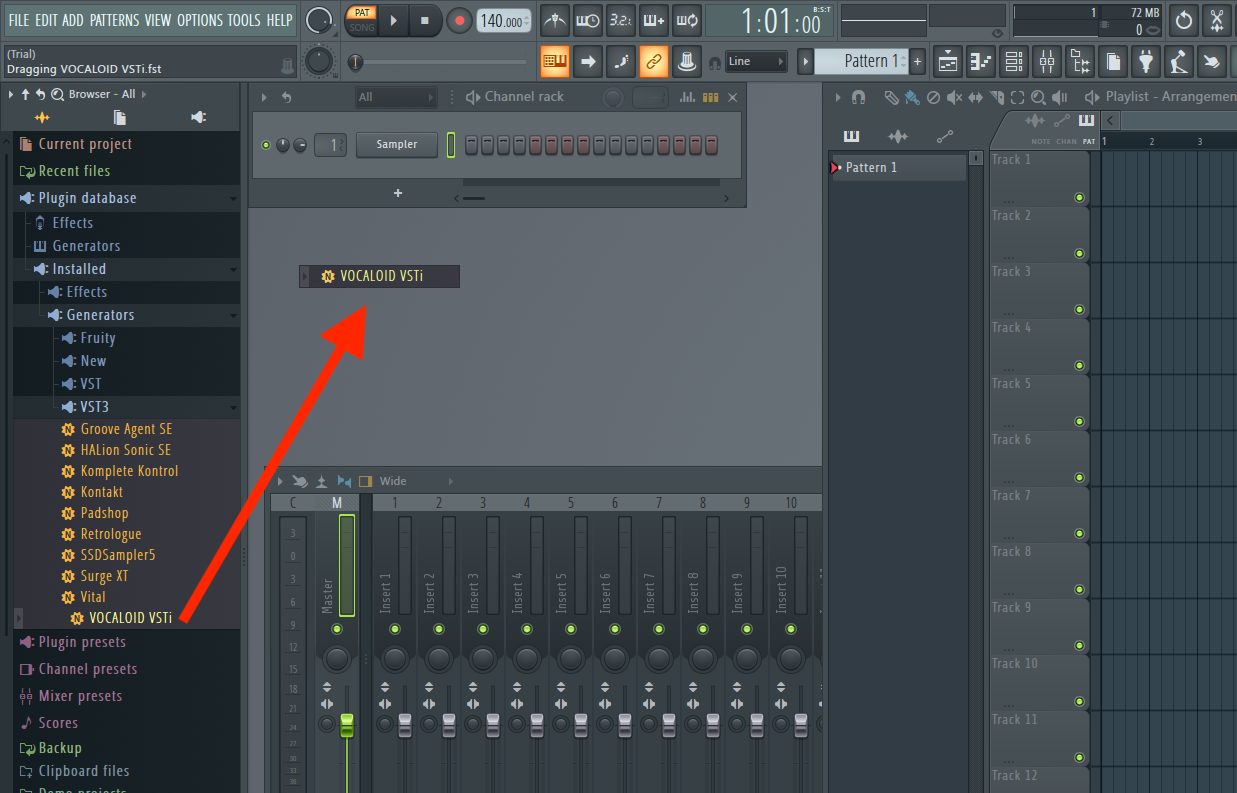Viewport: 1237px width, 793px height.
Task: Click the red Record button
Action: coord(459,20)
